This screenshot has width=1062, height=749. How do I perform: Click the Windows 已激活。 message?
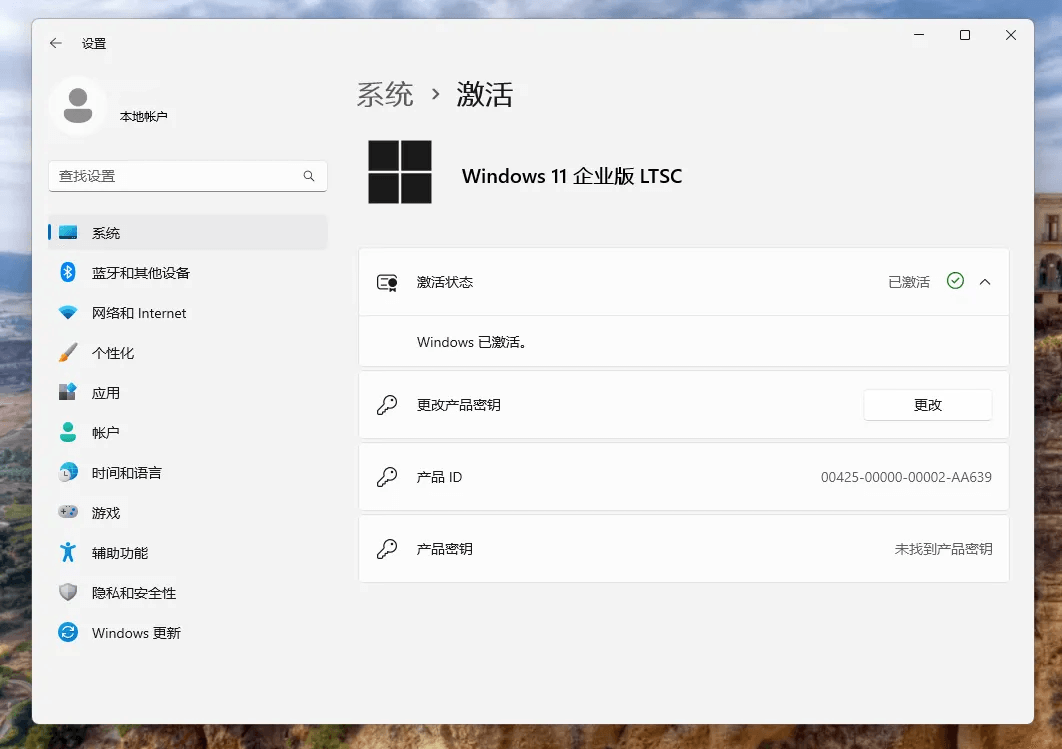473,342
